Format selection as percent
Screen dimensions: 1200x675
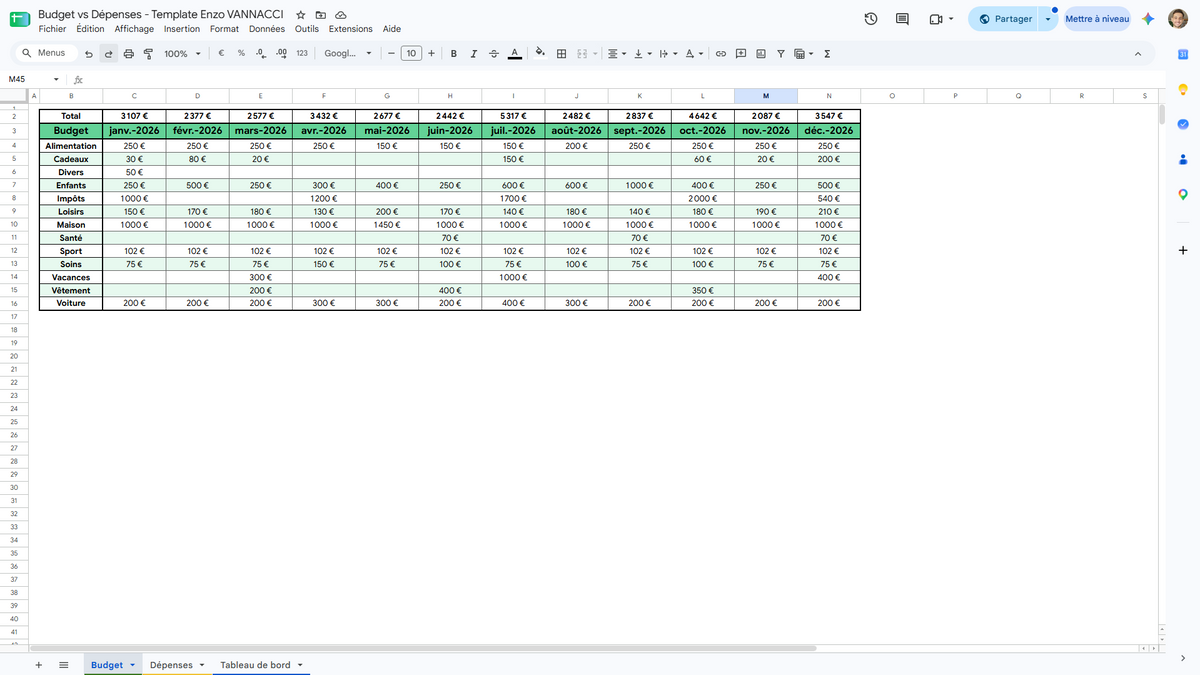(241, 54)
